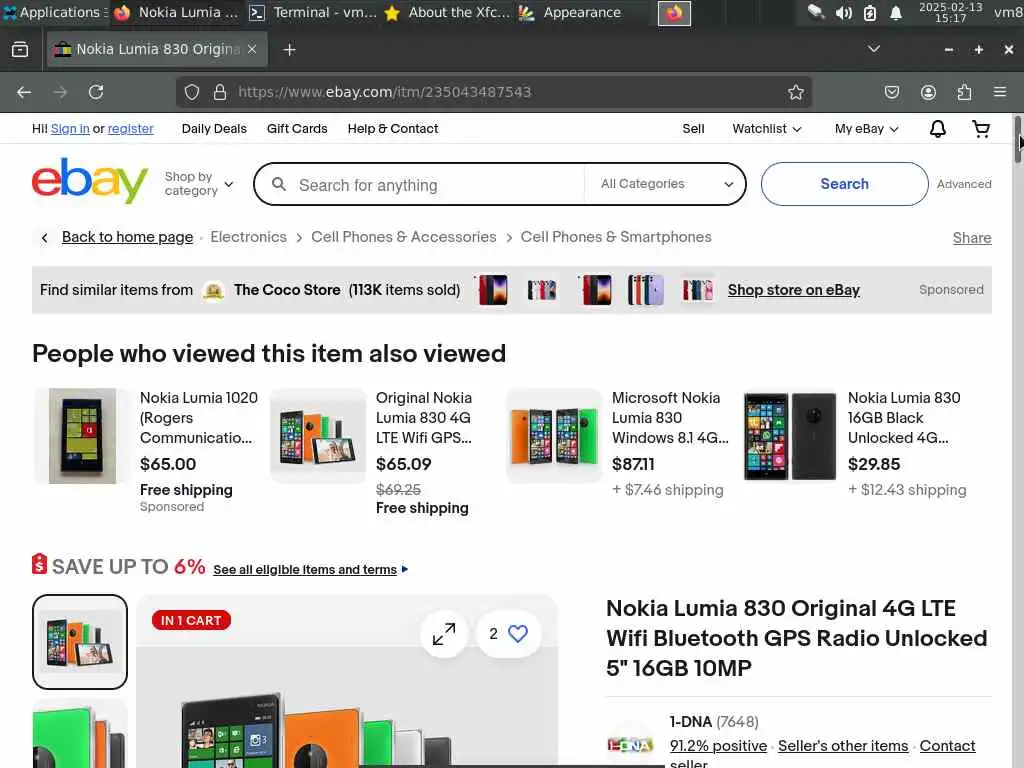The width and height of the screenshot is (1024, 768).
Task: Close the Nokia Lumia 830 tab
Action: (x=252, y=50)
